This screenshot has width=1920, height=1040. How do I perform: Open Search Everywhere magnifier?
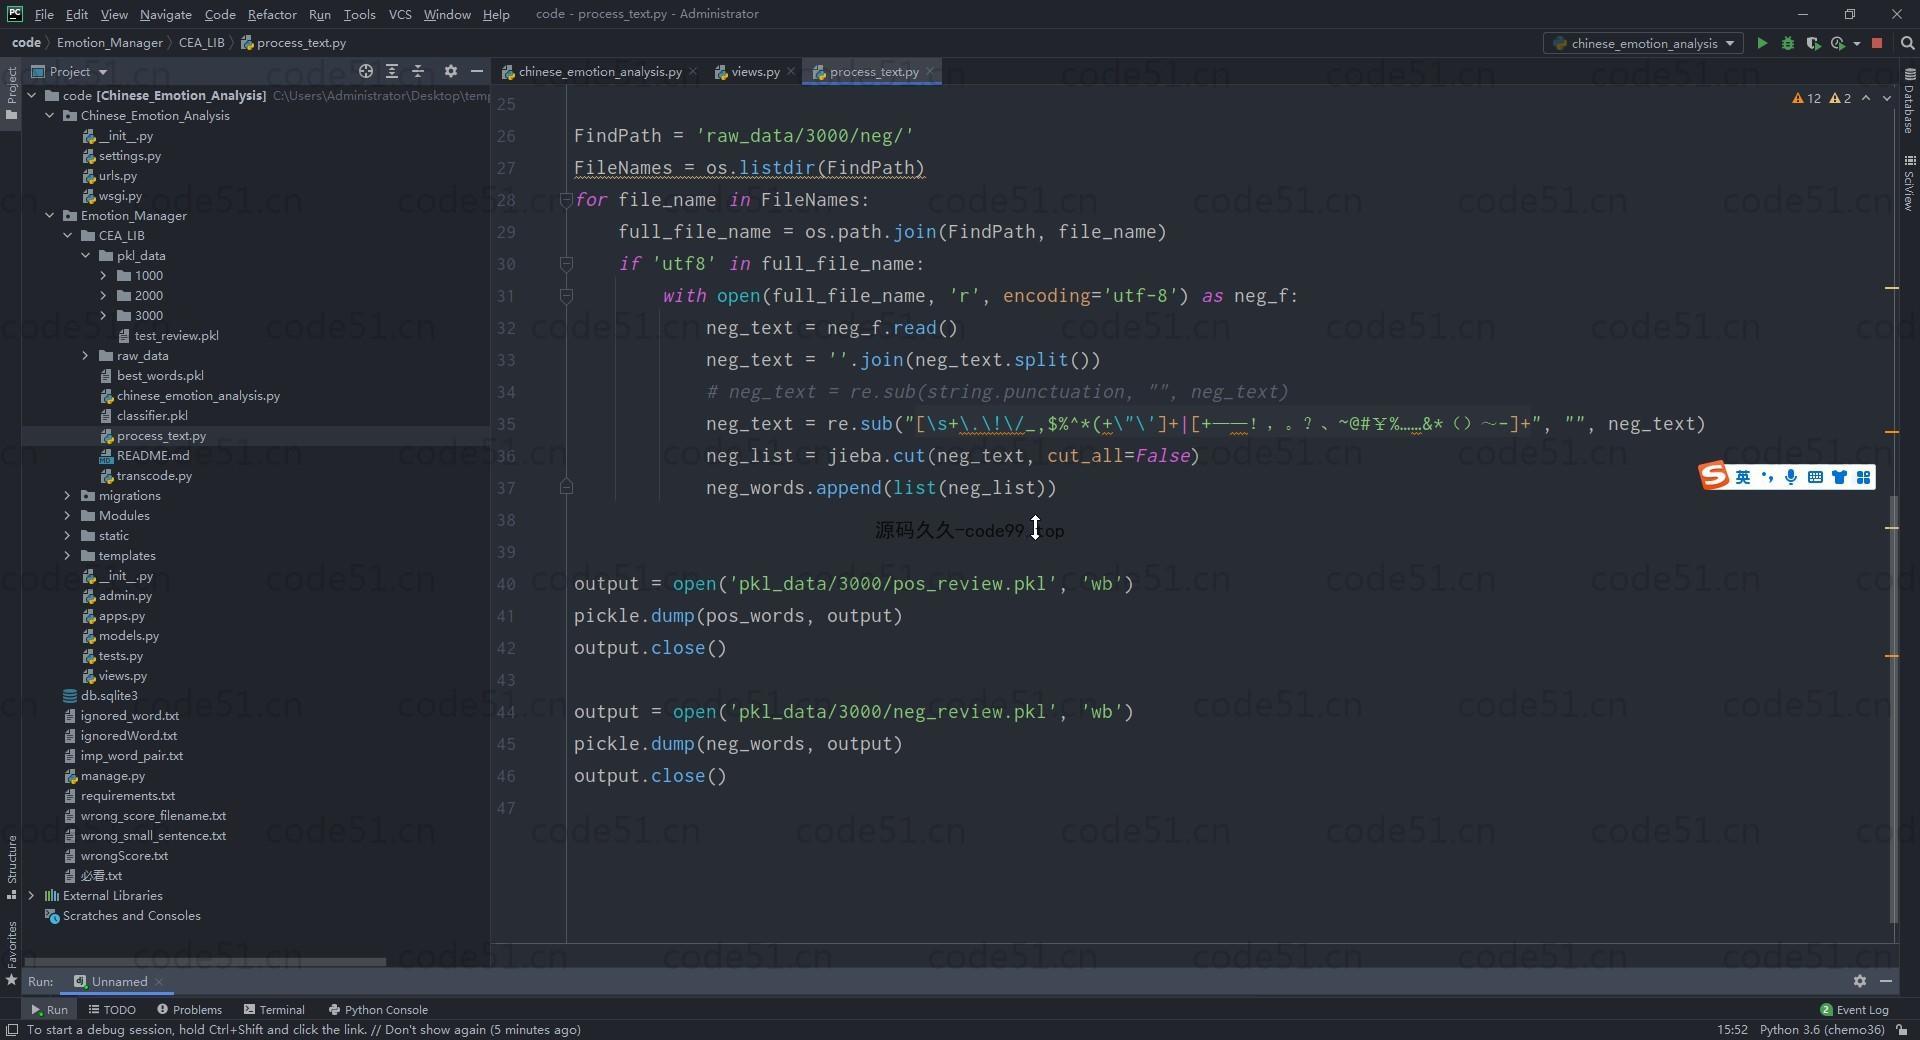[x=1907, y=43]
